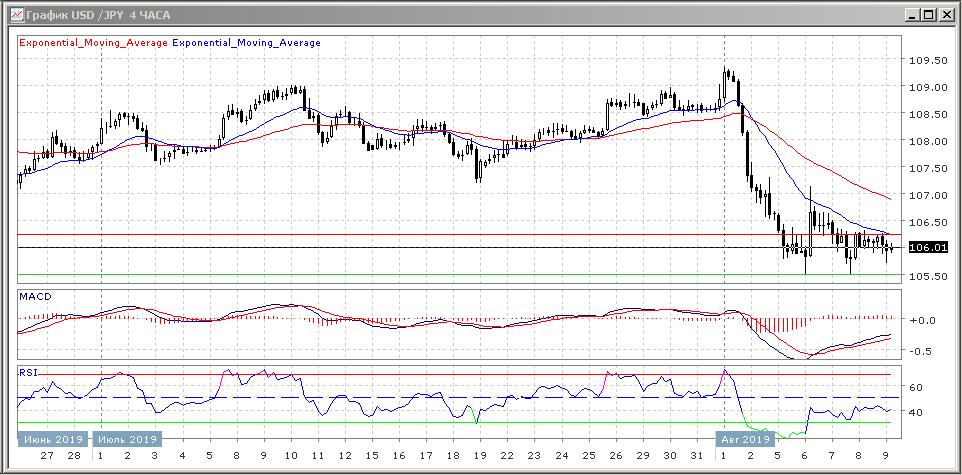This screenshot has height=475, width=962.
Task: Jump to the Авг 2019 month marker
Action: click(744, 438)
